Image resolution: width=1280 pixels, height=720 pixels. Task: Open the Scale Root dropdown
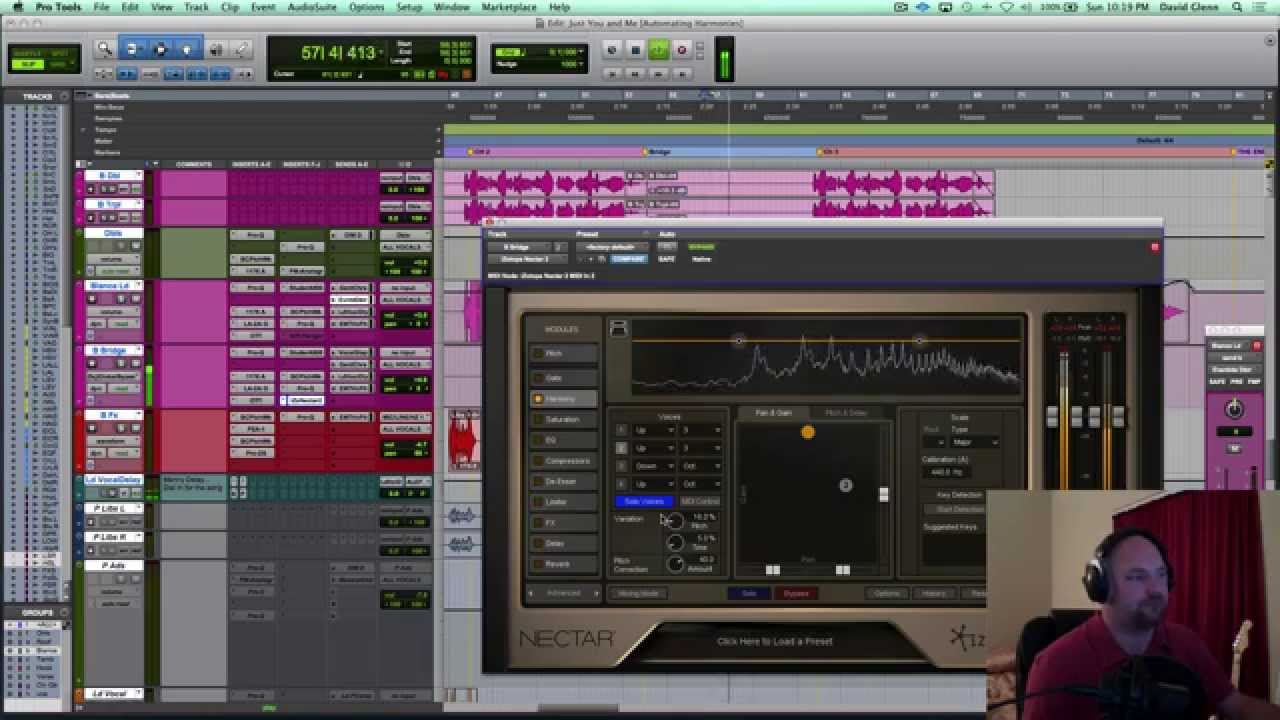tap(934, 442)
